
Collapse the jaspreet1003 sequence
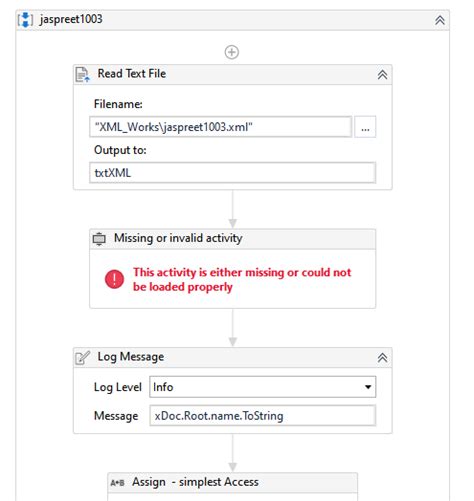[x=440, y=20]
